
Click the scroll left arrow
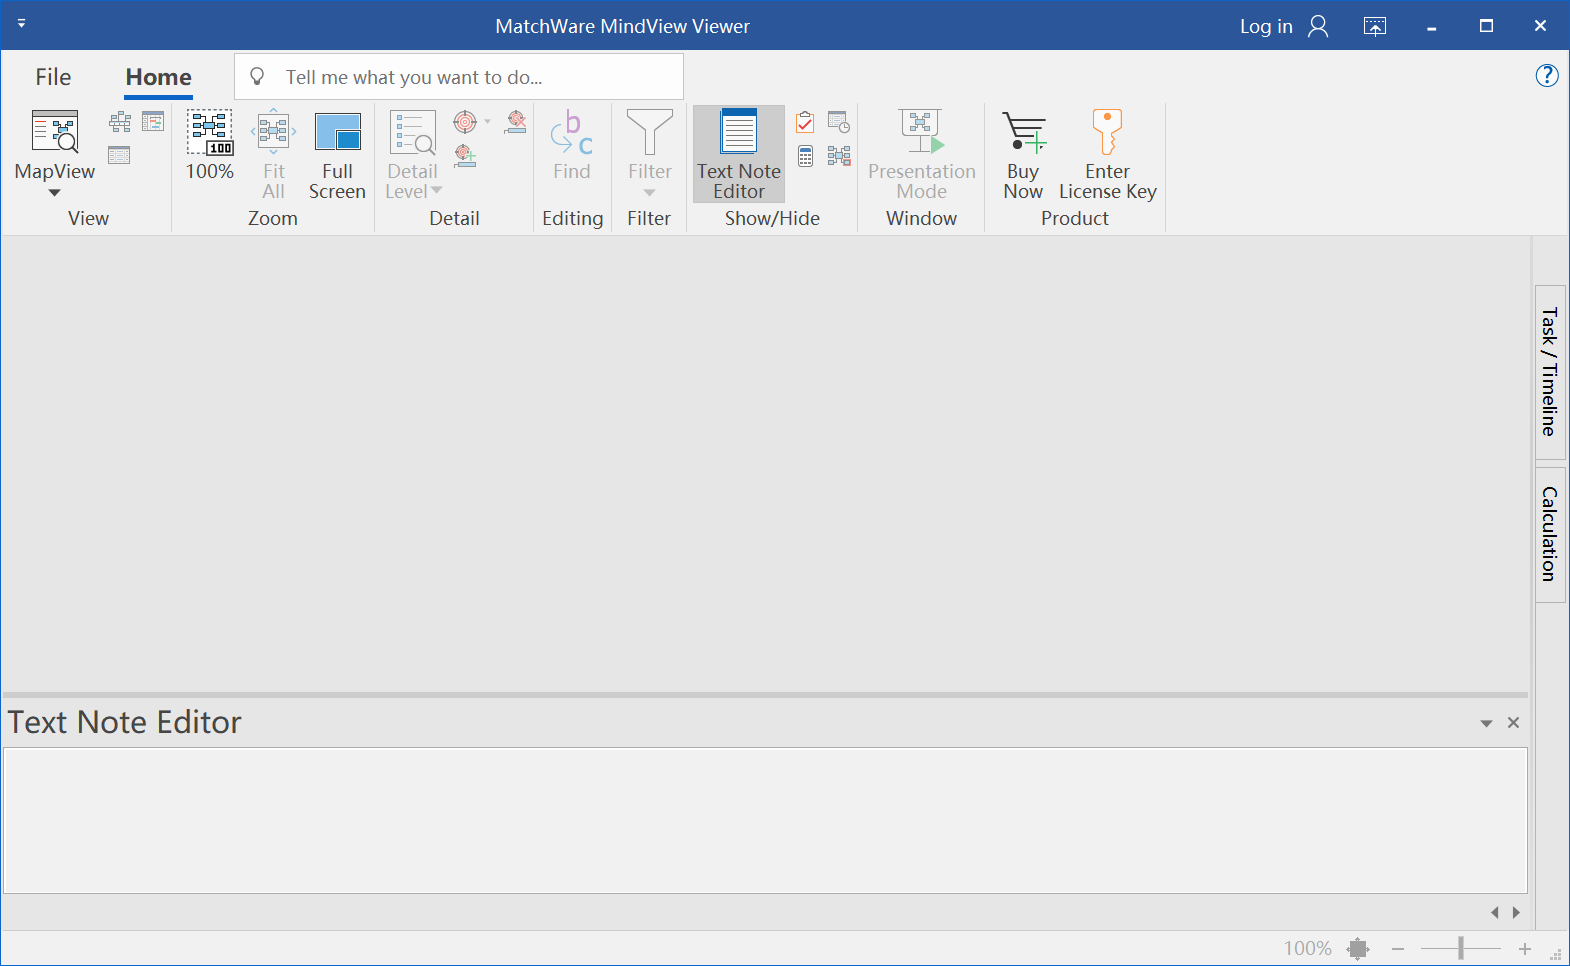(x=1495, y=912)
